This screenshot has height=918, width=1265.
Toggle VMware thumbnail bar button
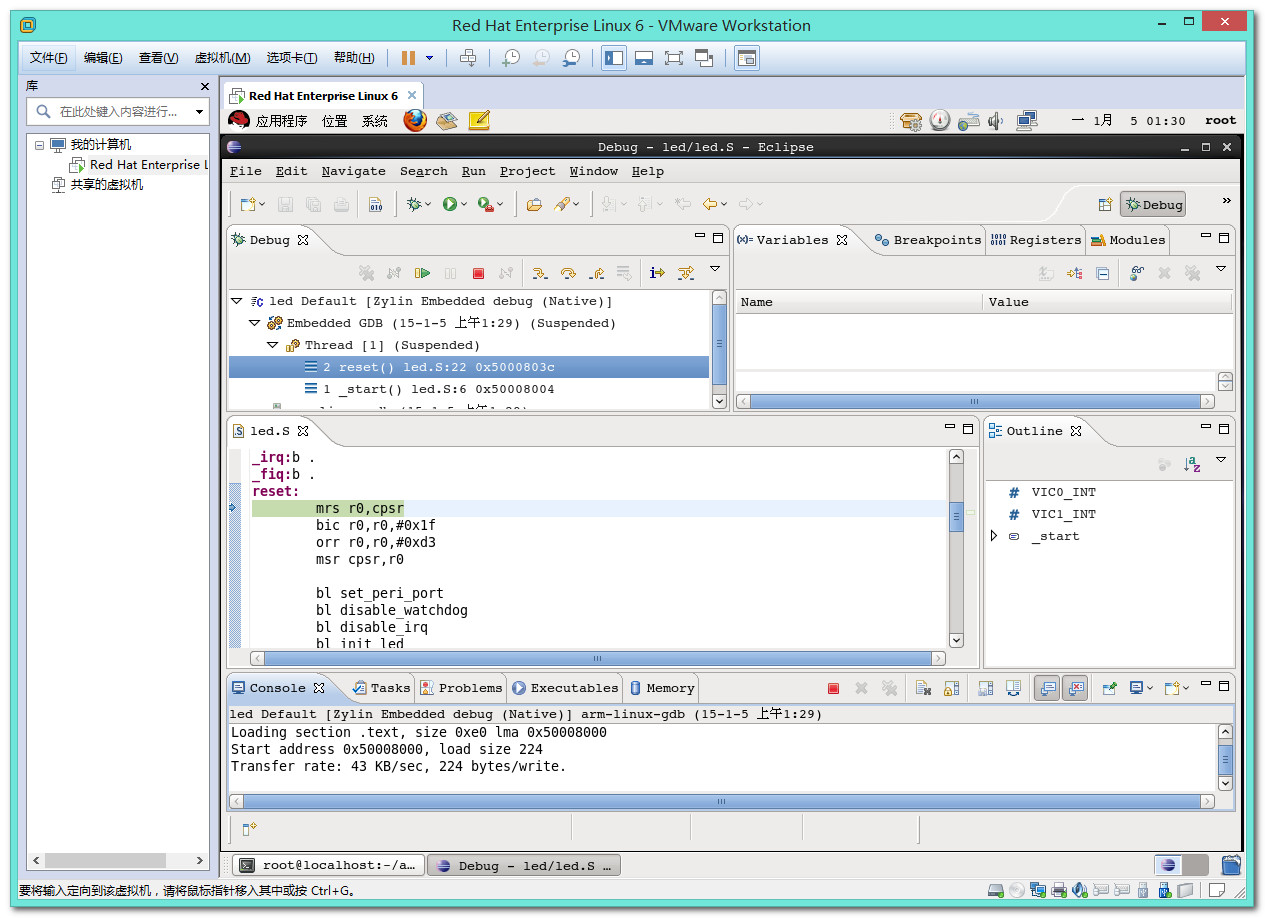[x=644, y=58]
